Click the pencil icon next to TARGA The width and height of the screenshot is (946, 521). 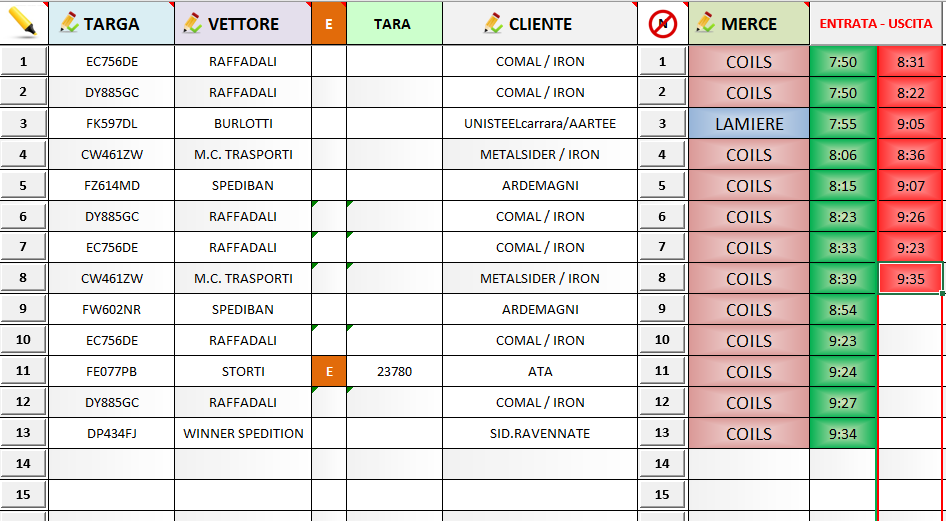click(x=69, y=23)
